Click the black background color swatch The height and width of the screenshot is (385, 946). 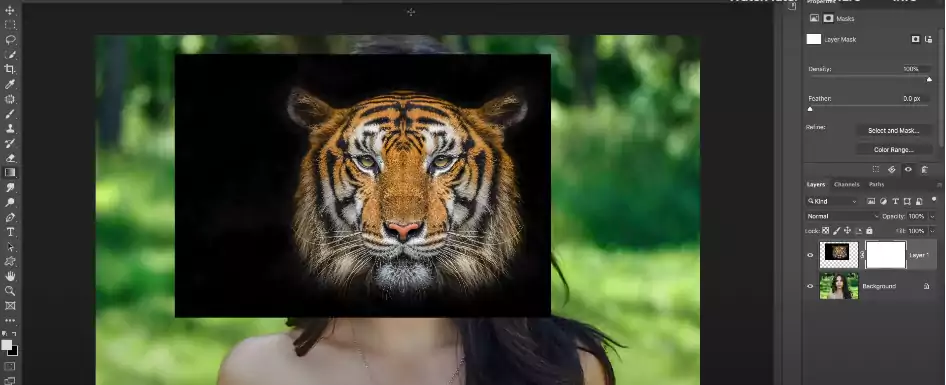pyautogui.click(x=13, y=351)
